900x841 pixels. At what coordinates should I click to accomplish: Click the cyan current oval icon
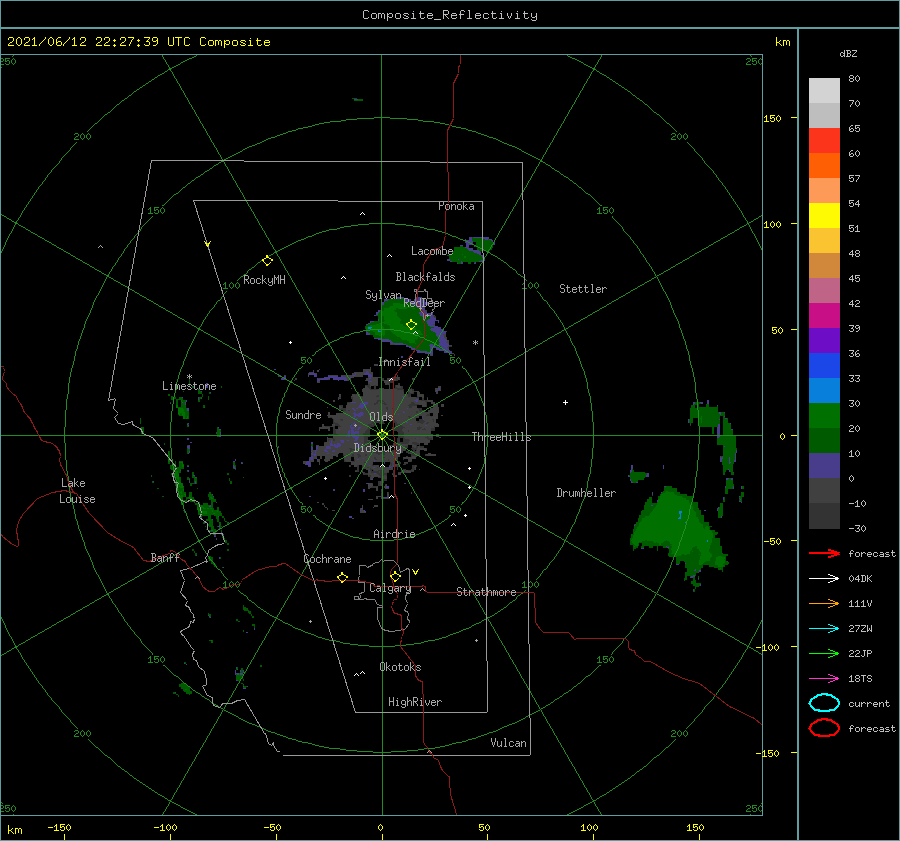(x=824, y=703)
